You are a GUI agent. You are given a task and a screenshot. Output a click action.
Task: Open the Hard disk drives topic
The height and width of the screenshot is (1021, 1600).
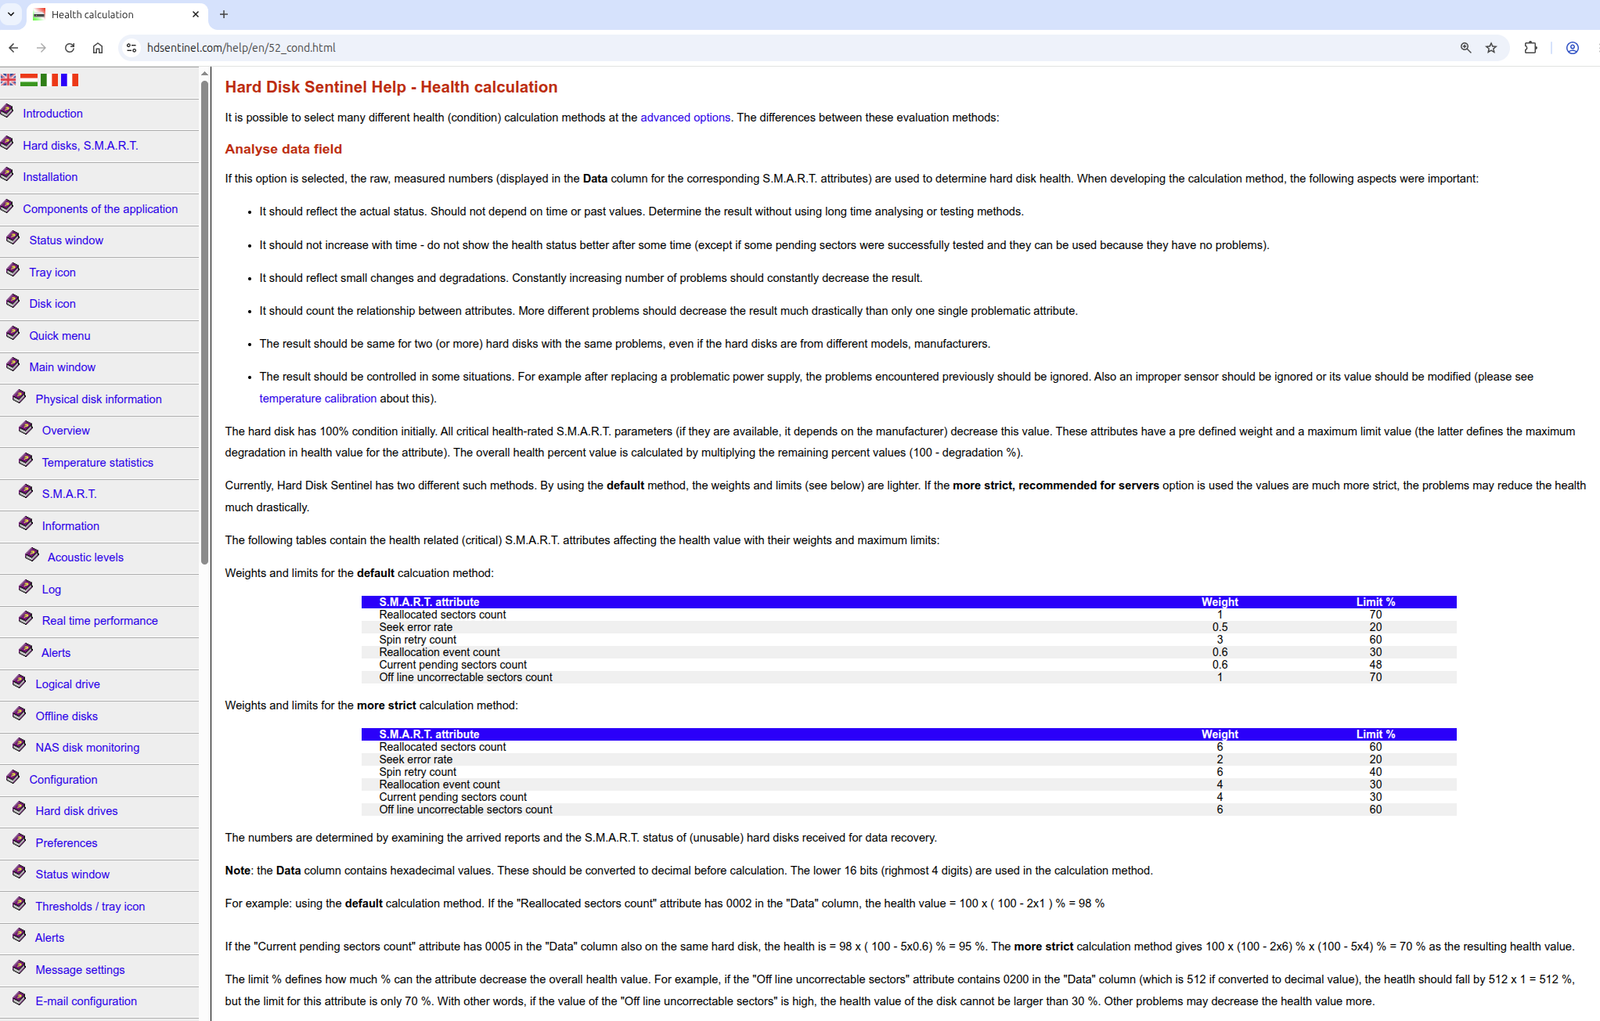[77, 812]
